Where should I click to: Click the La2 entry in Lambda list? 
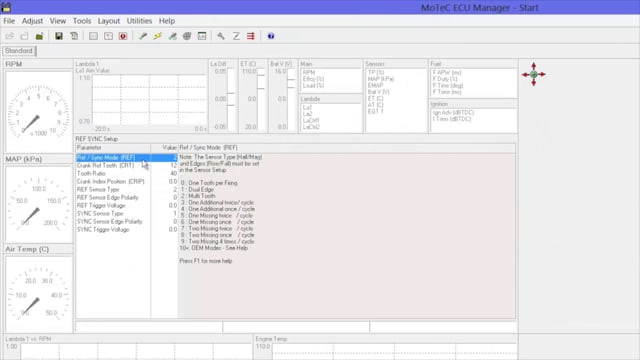pyautogui.click(x=307, y=114)
